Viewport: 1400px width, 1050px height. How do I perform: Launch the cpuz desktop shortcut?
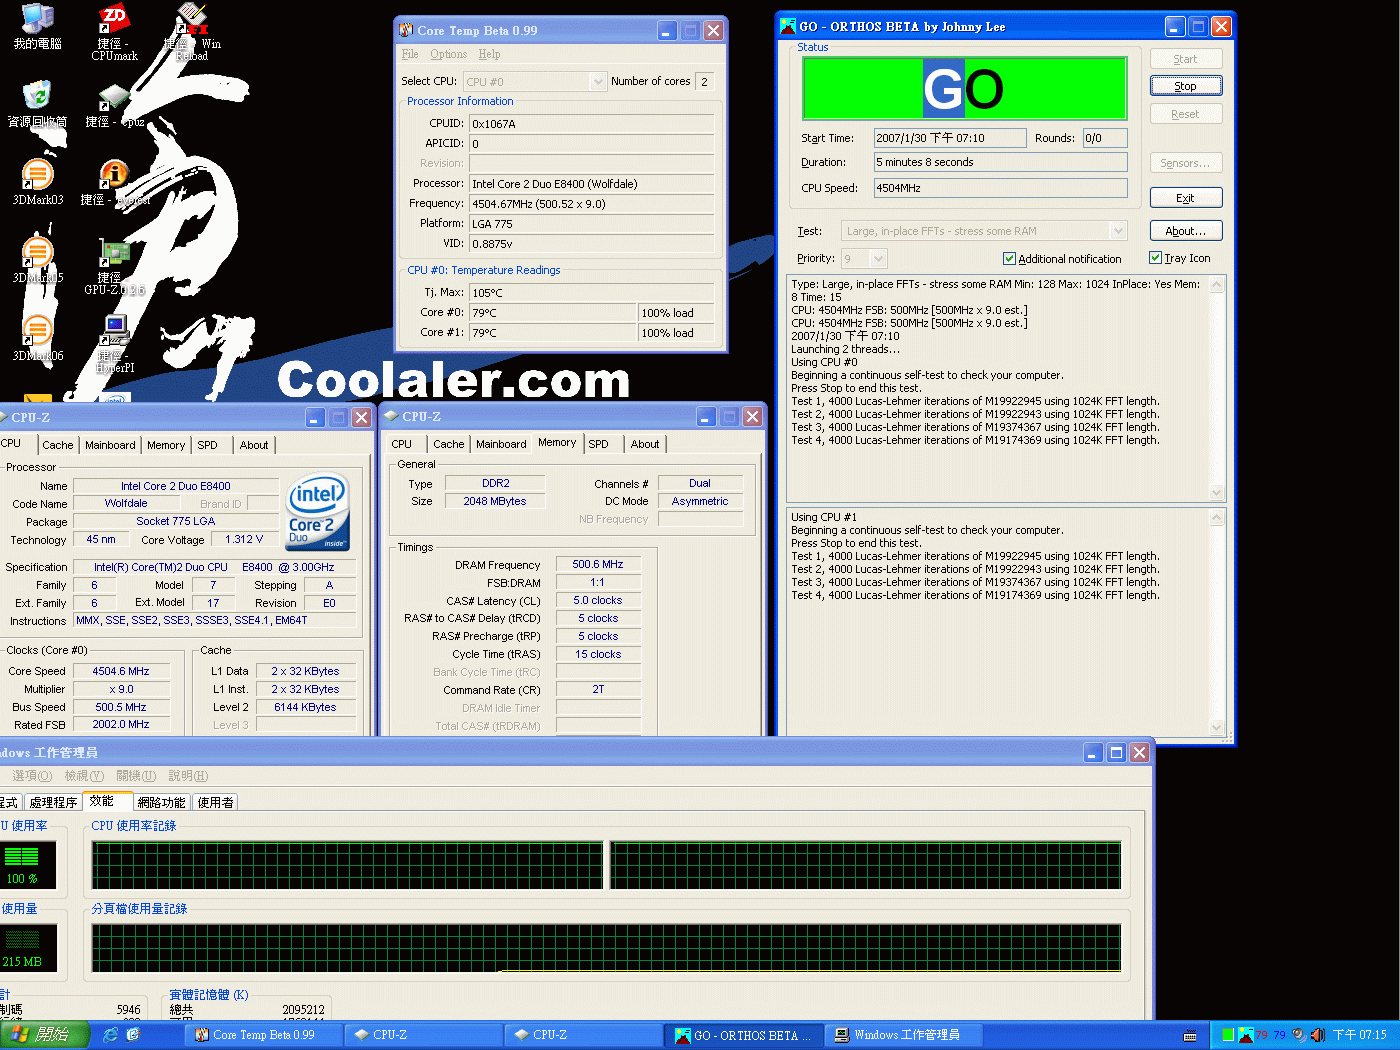114,97
